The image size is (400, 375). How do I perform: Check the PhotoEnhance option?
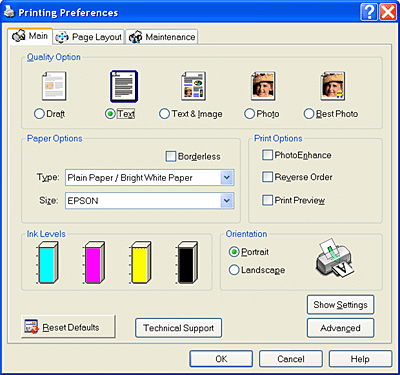pyautogui.click(x=267, y=155)
